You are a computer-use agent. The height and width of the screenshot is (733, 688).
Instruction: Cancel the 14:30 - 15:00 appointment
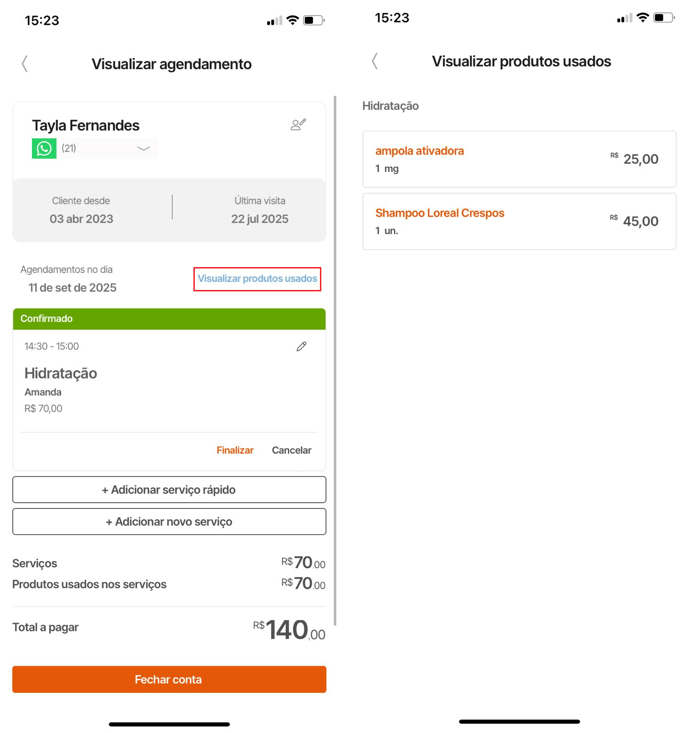coord(292,450)
